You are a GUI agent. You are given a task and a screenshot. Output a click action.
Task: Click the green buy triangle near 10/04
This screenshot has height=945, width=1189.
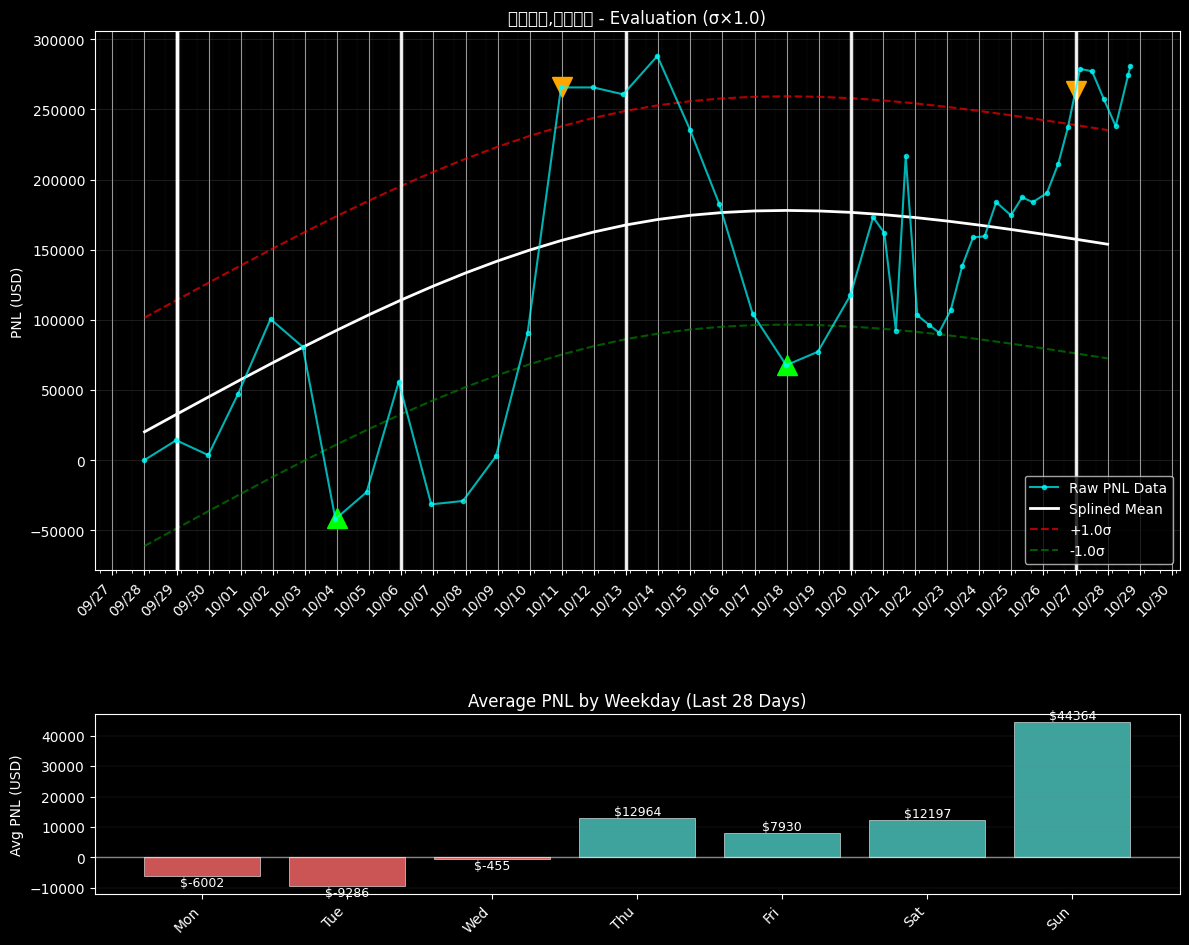pyautogui.click(x=337, y=518)
